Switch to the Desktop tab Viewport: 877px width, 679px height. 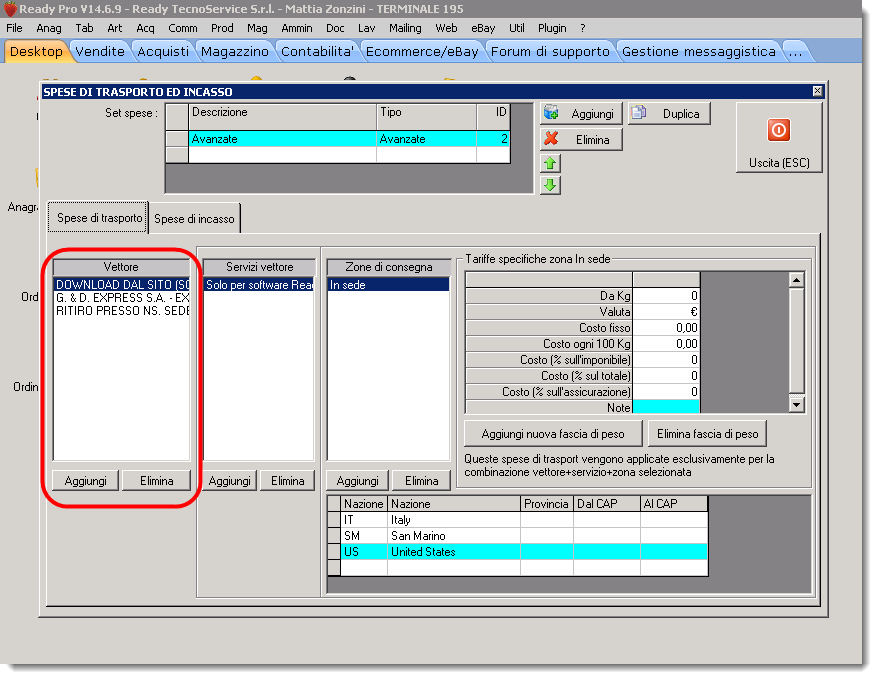pyautogui.click(x=36, y=51)
